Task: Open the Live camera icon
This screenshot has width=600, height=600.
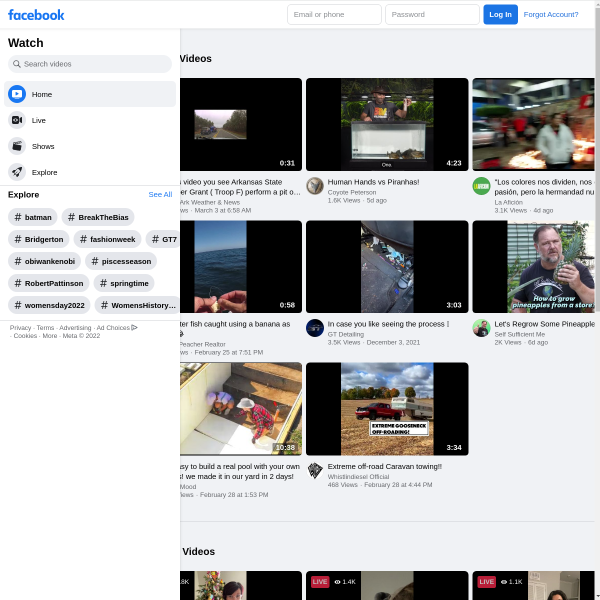Action: pyautogui.click(x=17, y=120)
